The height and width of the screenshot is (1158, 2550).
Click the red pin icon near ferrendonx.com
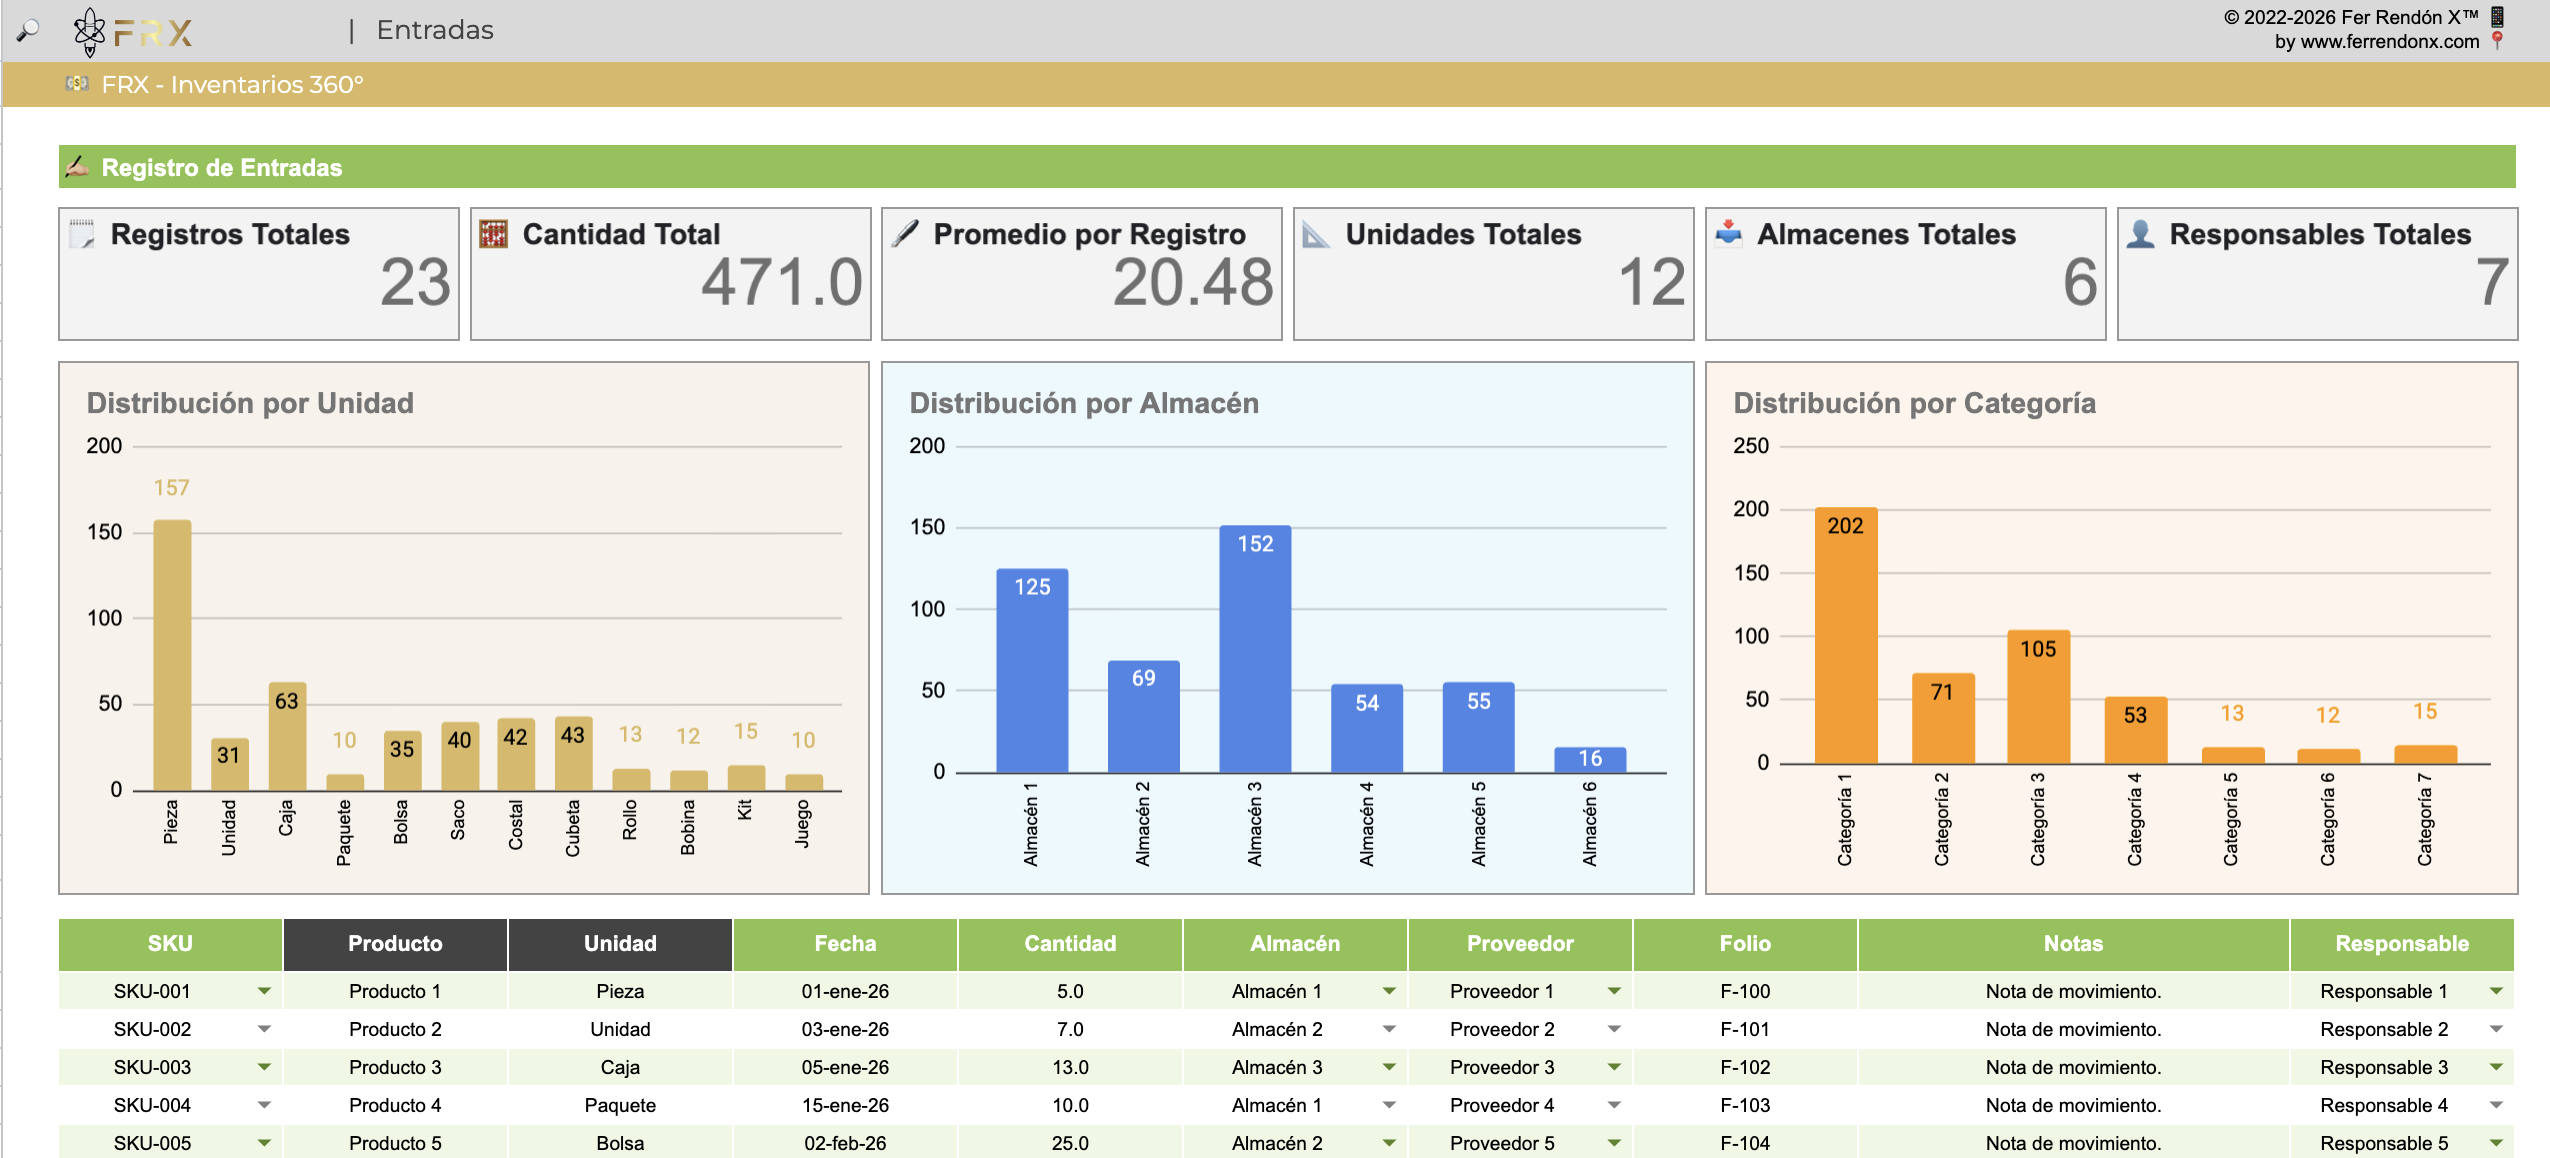pyautogui.click(x=2497, y=41)
